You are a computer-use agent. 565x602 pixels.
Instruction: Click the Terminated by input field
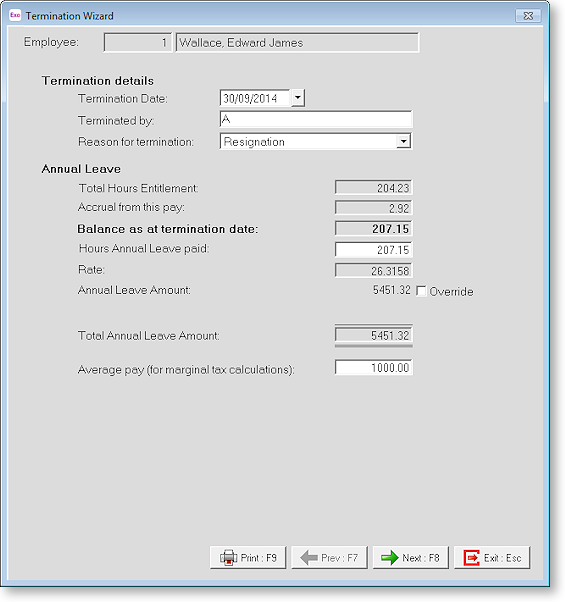(x=316, y=119)
